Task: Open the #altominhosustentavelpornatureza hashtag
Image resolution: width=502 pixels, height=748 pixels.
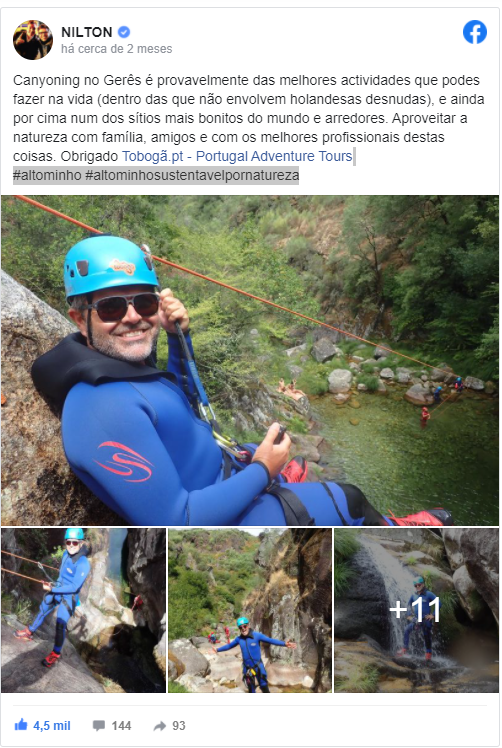Action: [192, 175]
